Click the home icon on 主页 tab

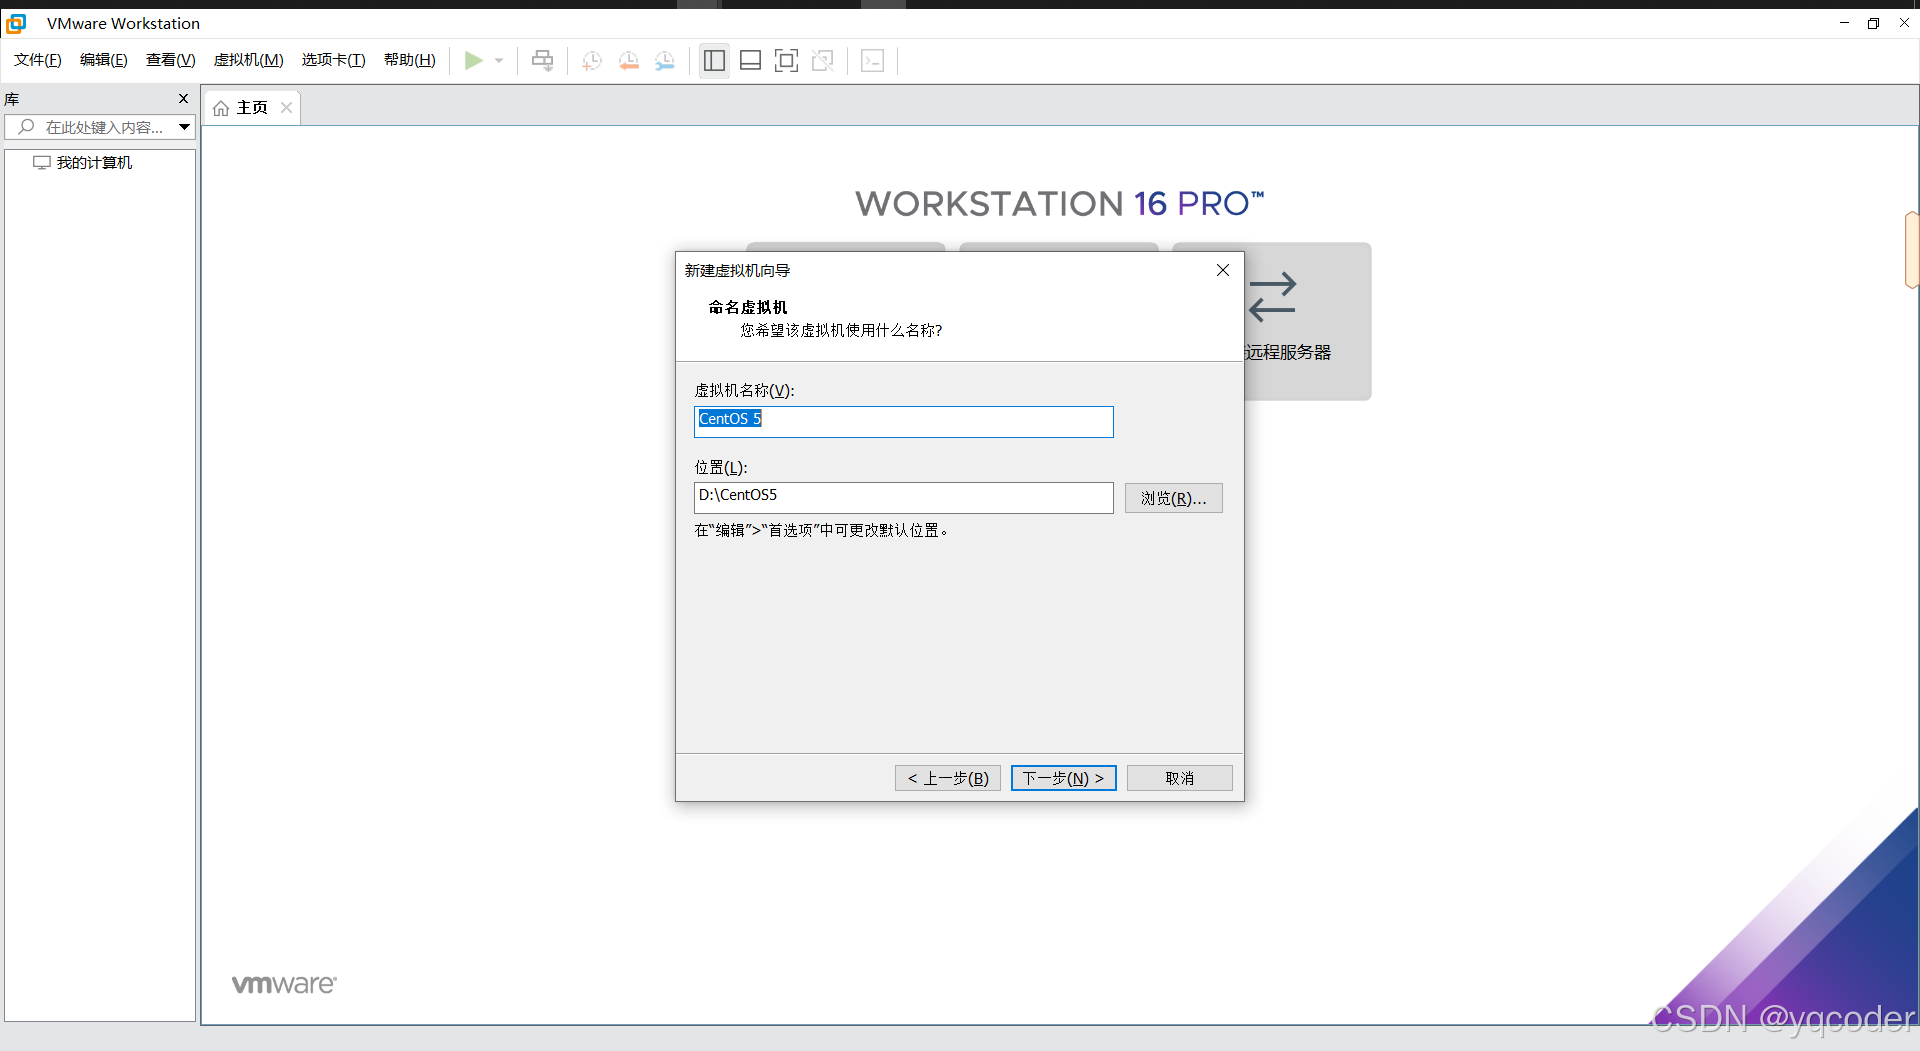221,108
